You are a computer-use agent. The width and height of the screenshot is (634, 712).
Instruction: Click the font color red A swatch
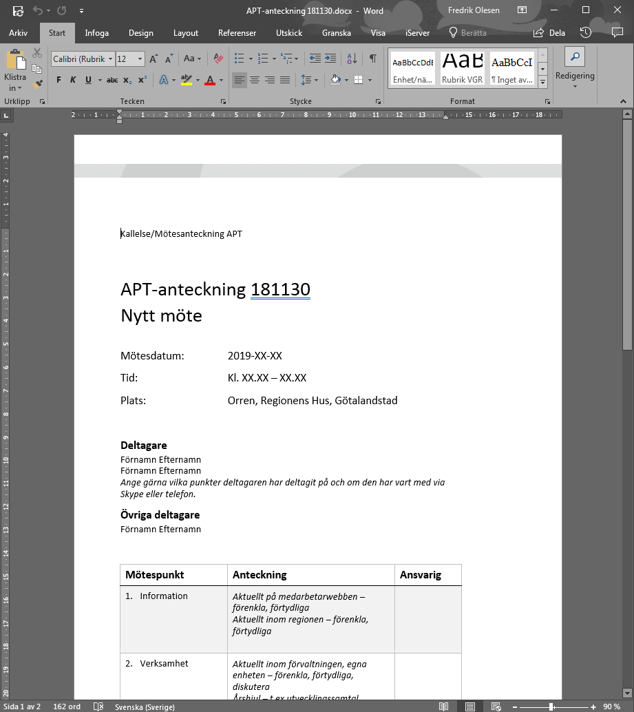(209, 80)
